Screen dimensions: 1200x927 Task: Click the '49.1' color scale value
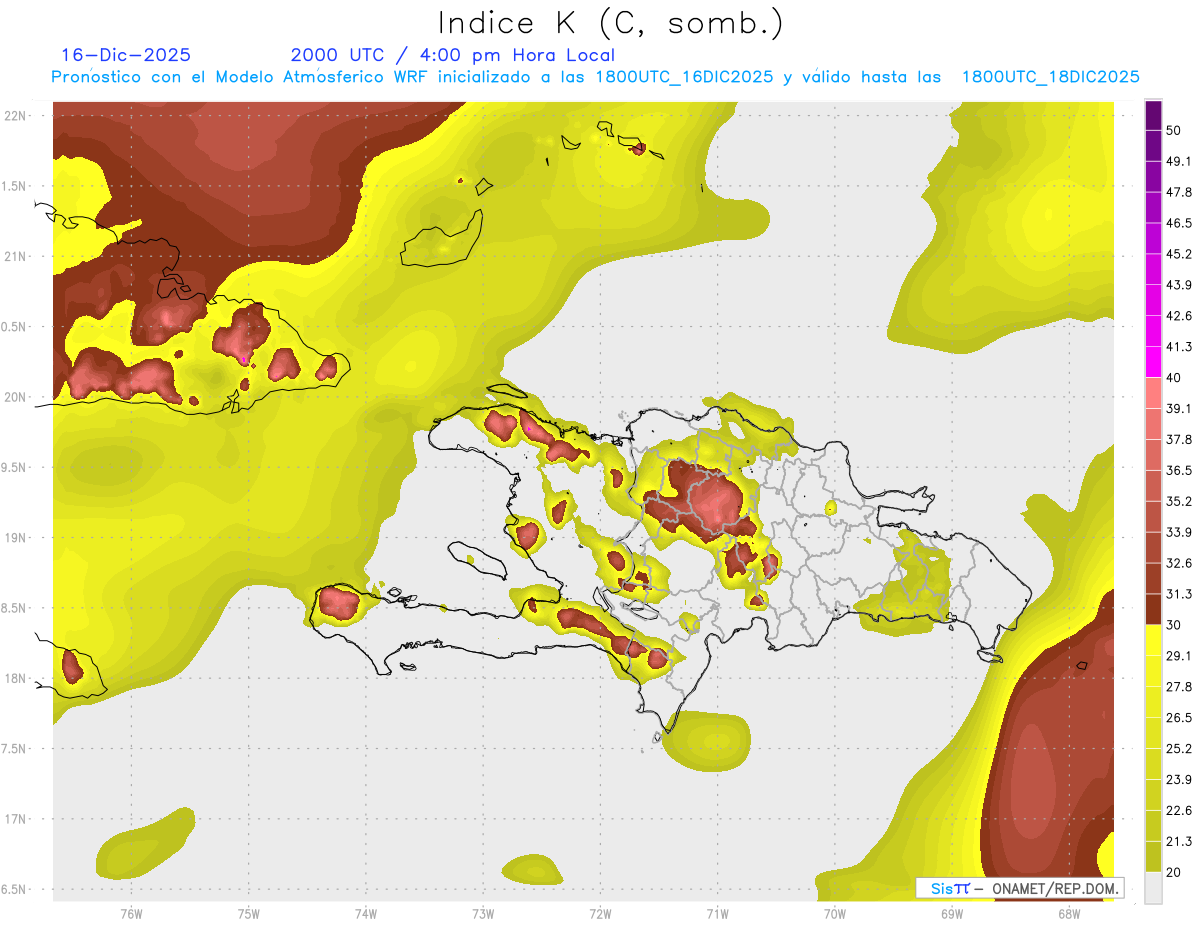click(1179, 161)
